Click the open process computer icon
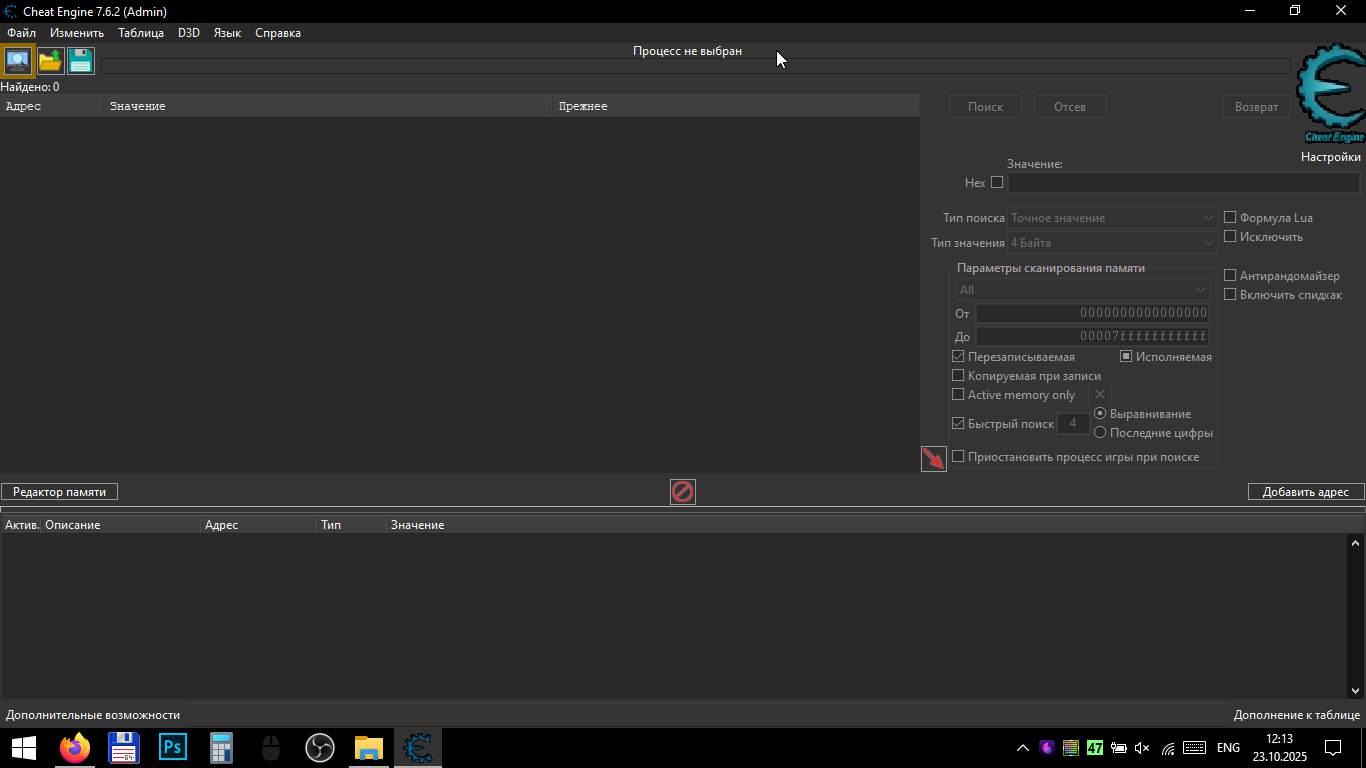1366x768 pixels. click(18, 61)
